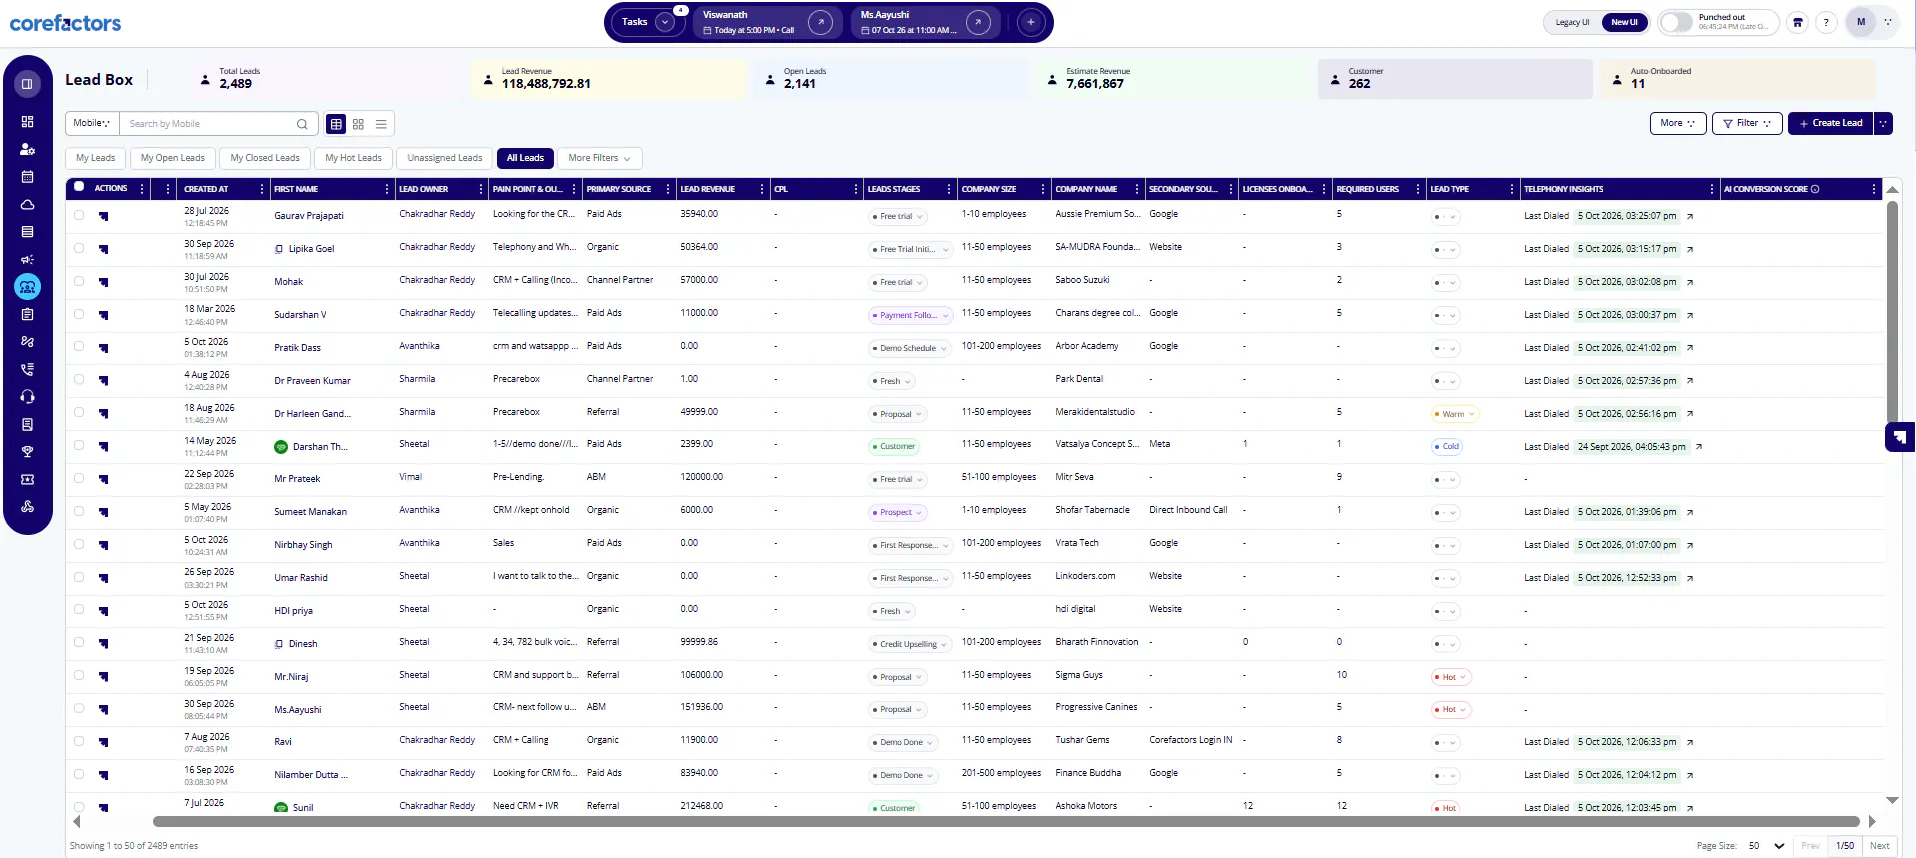The height and width of the screenshot is (858, 1916).
Task: Open Page Size dropdown
Action: [x=1766, y=846]
